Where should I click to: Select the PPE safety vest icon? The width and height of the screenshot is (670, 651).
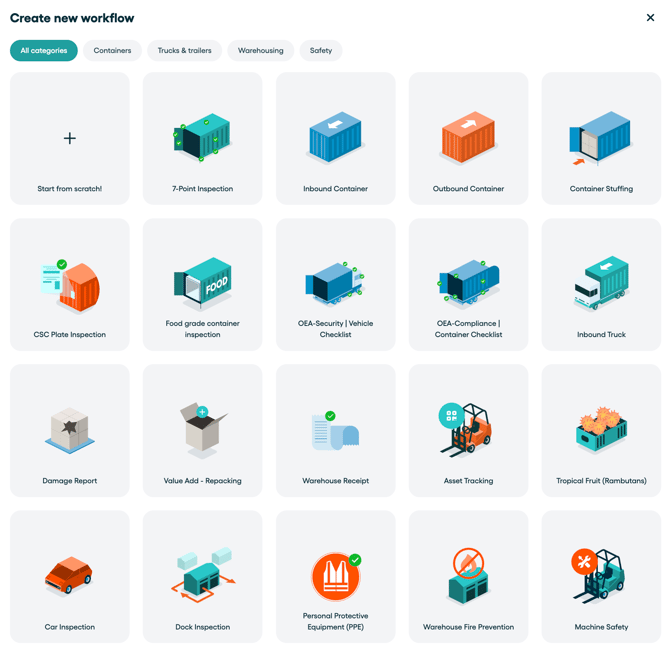pyautogui.click(x=335, y=577)
